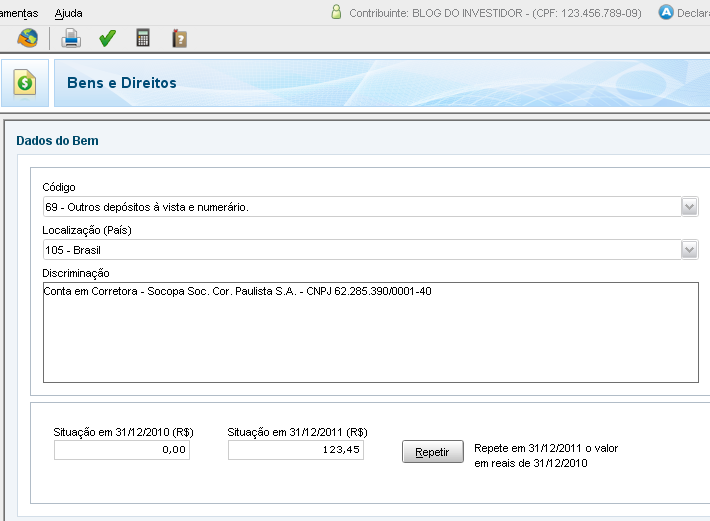Click the Dados do Bem section title
Screen dimensions: 710x521
(x=58, y=141)
